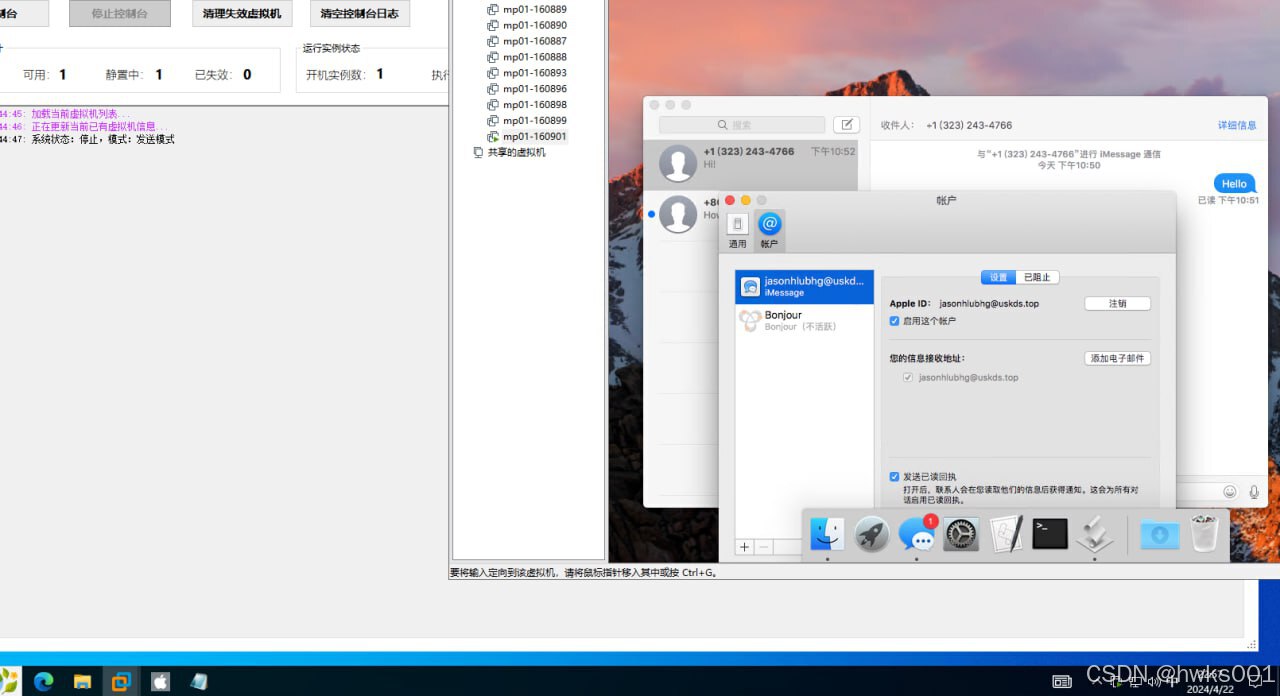Select virtual machine mp01-160889

(x=534, y=9)
